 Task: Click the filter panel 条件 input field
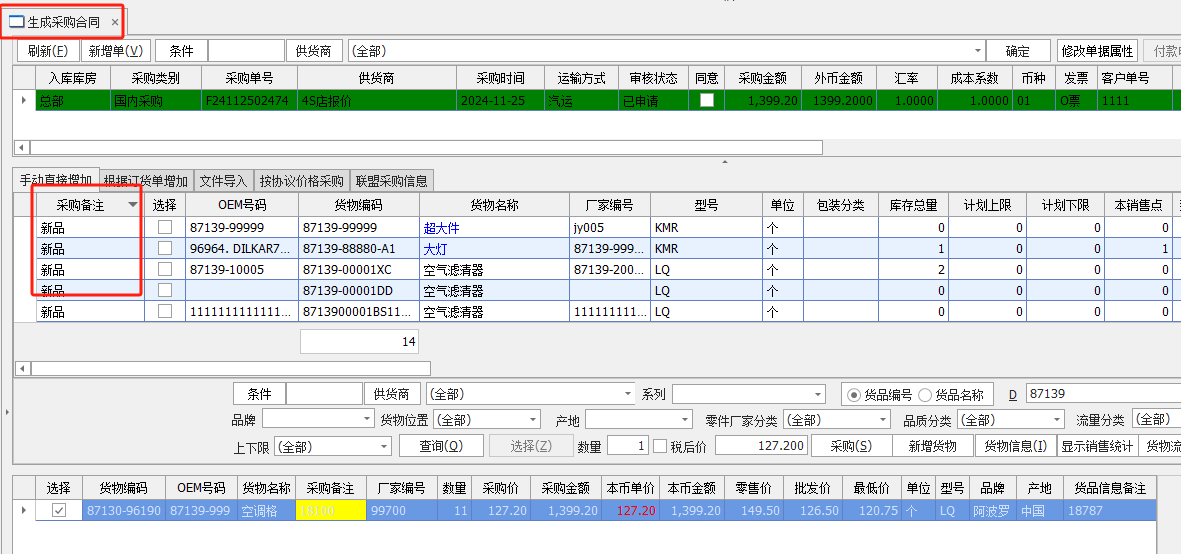pyautogui.click(x=325, y=394)
